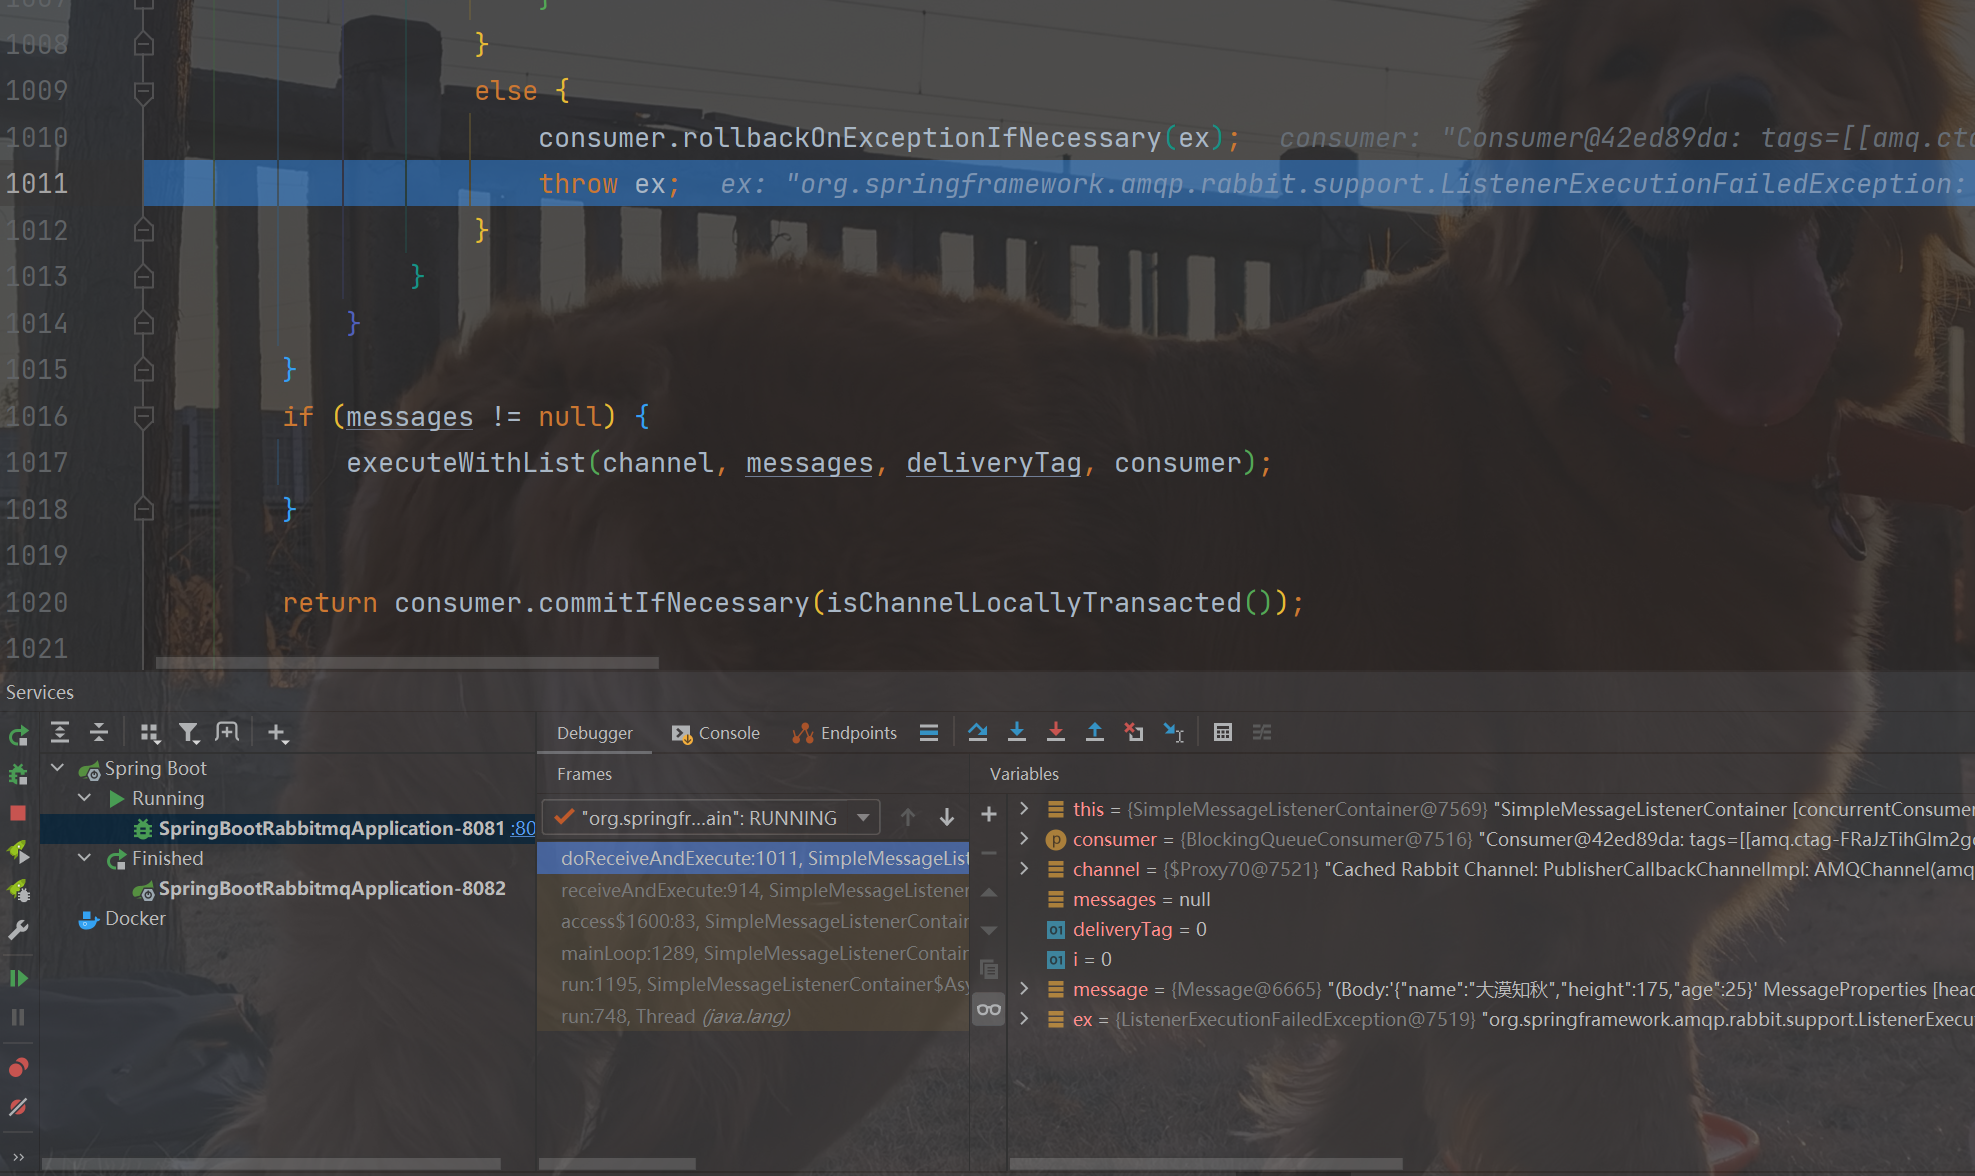
Task: Collapse the Running group
Action: pyautogui.click(x=85, y=798)
